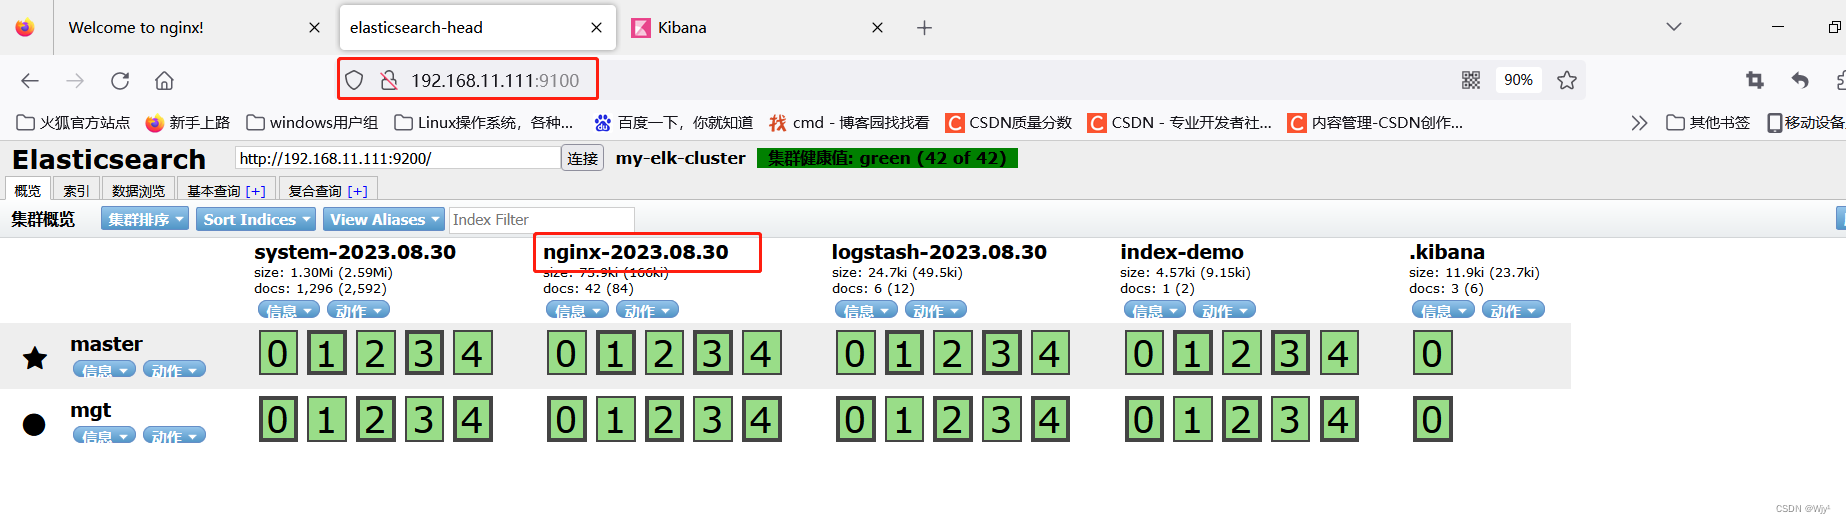Open the 基本查询 [+] tab
This screenshot has height=523, width=1846.
point(226,190)
